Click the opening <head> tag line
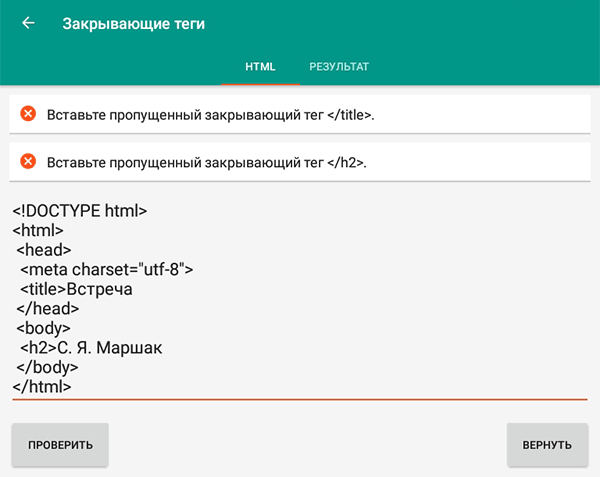 (x=44, y=250)
